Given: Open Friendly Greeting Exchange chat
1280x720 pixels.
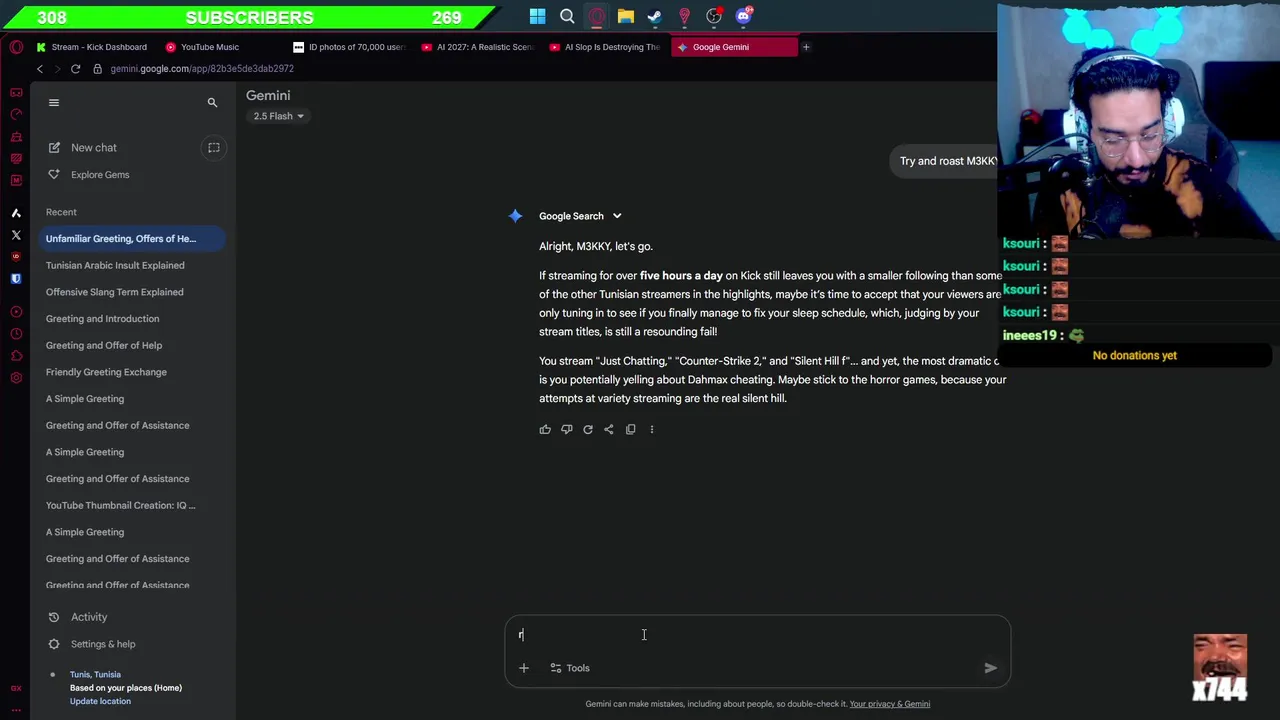Looking at the screenshot, I should tap(106, 372).
